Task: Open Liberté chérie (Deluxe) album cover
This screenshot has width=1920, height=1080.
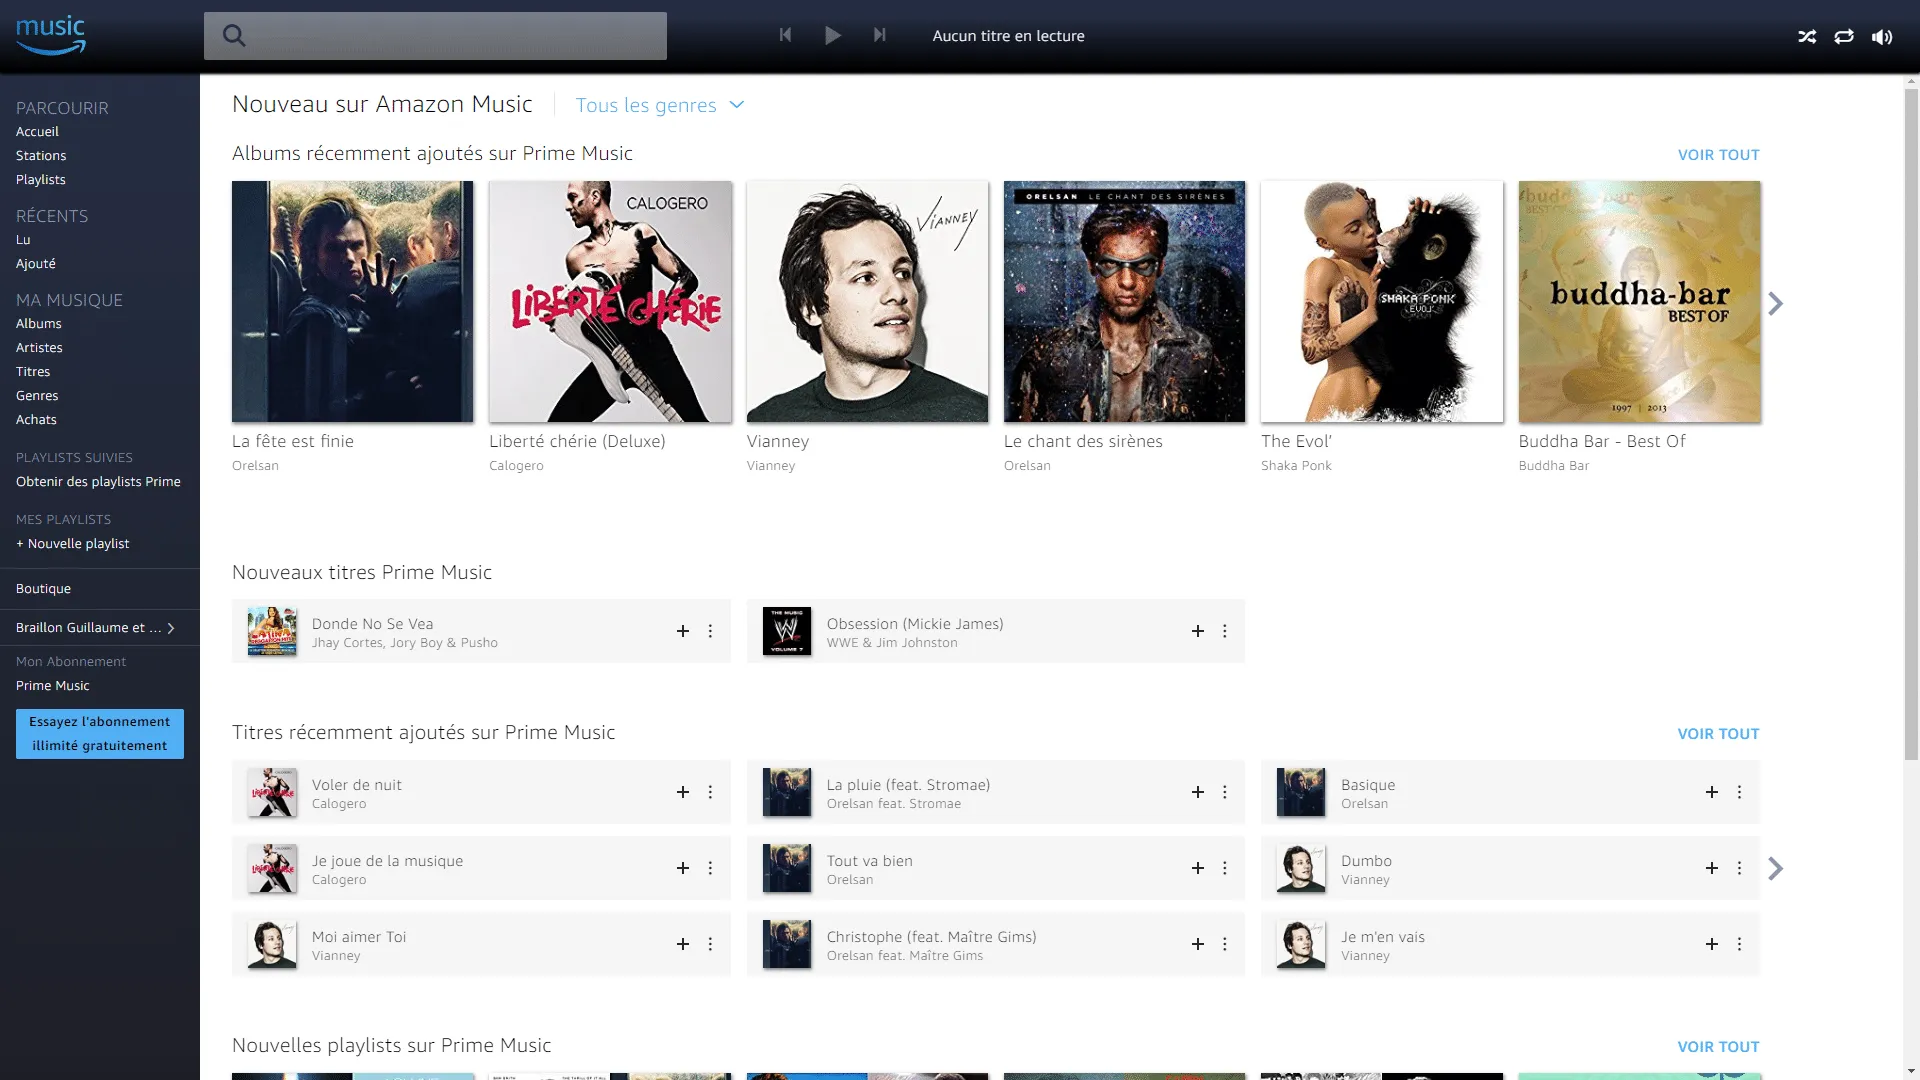Action: [x=610, y=301]
